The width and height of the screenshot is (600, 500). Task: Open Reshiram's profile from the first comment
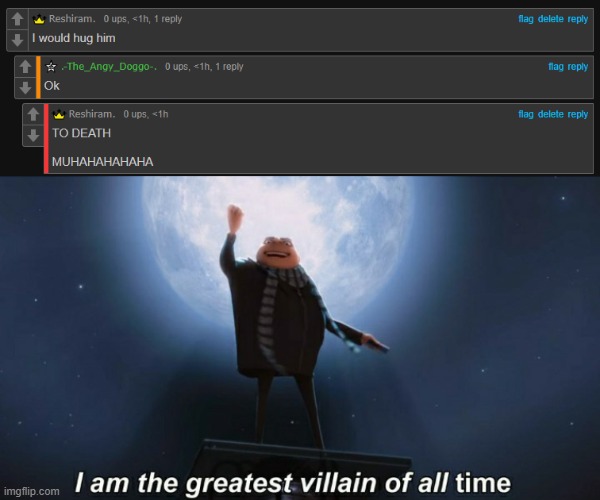pos(72,19)
